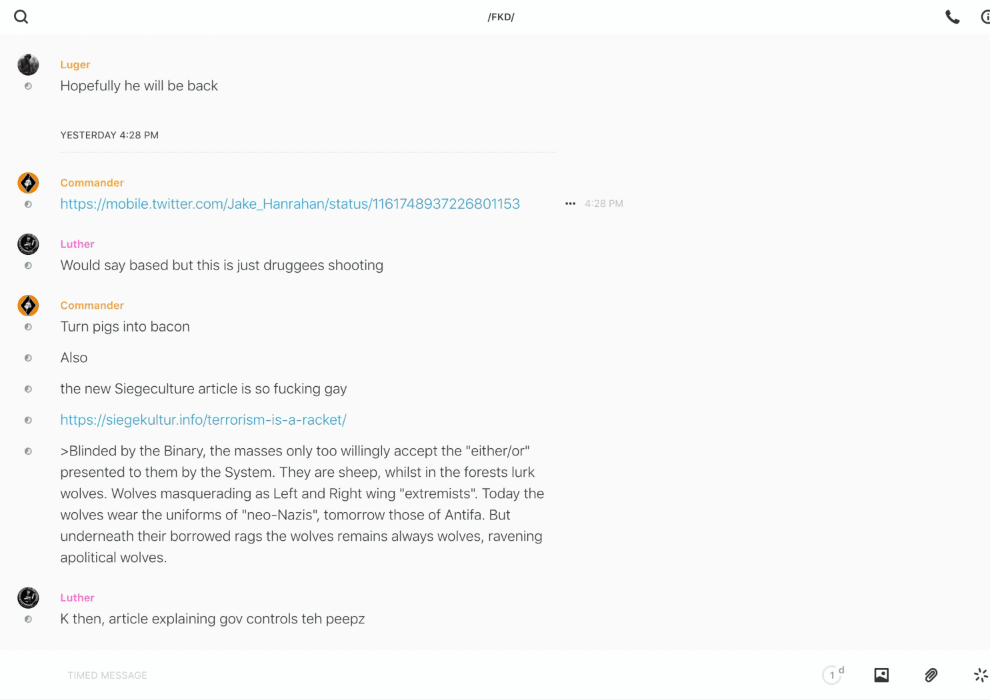The height and width of the screenshot is (700, 990).
Task: Toggle the 1d timed message timer
Action: click(833, 675)
